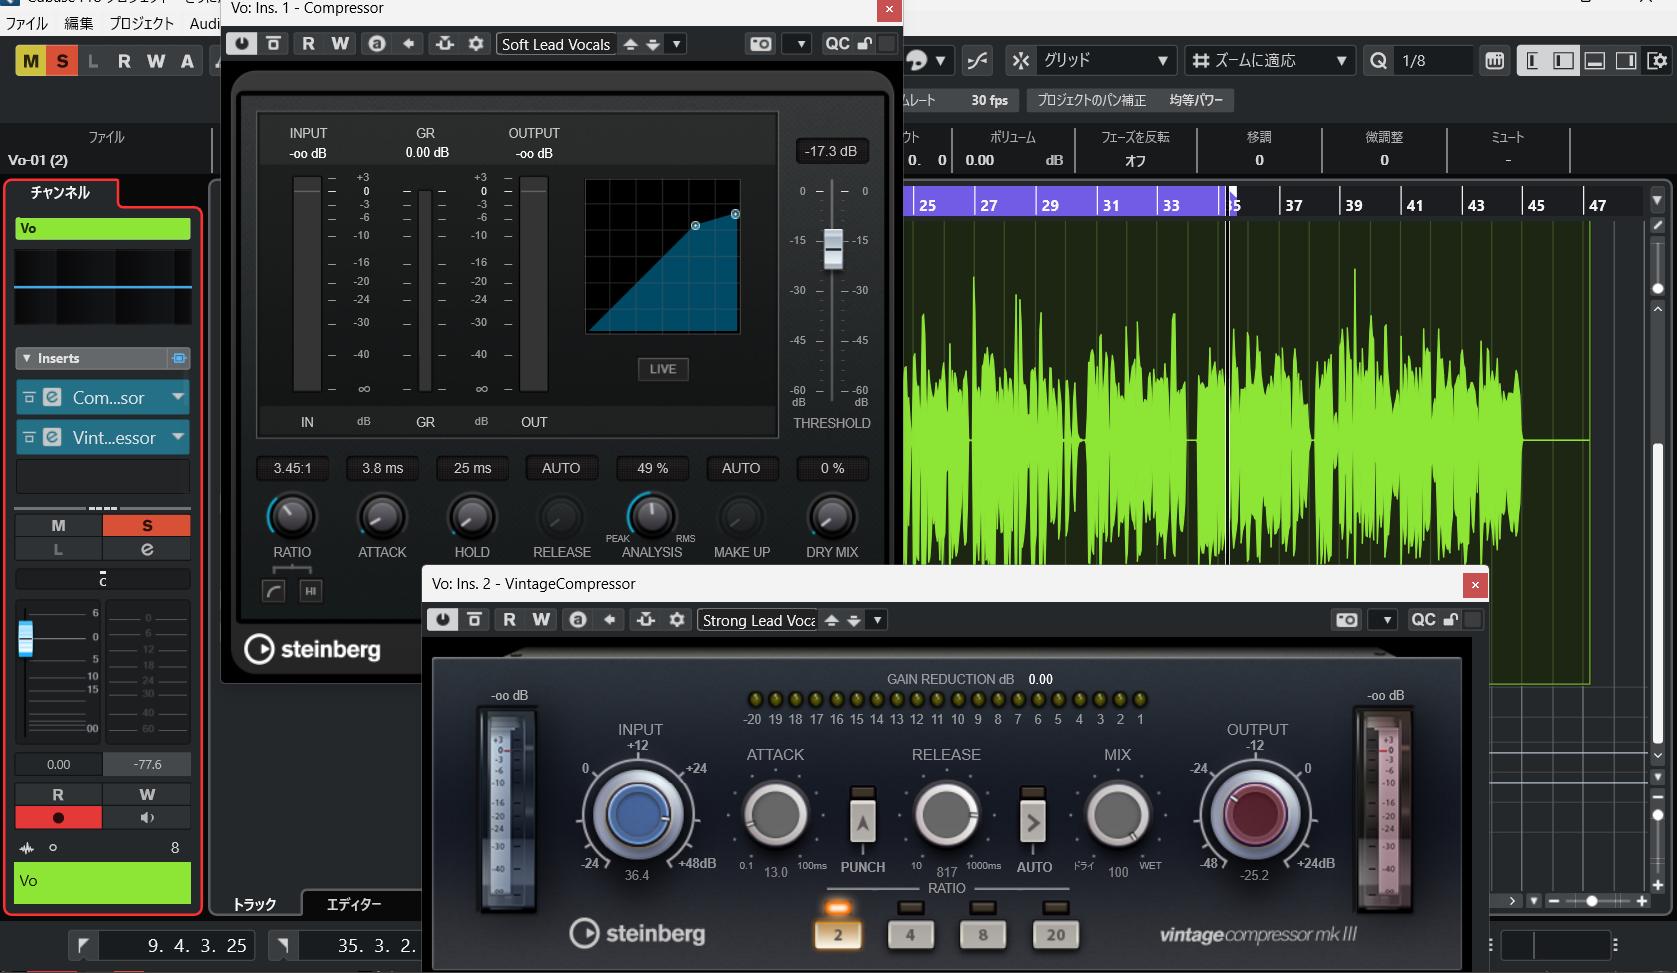This screenshot has width=1677, height=973.
Task: Click the Compressor RATIO knob
Action: (x=291, y=517)
